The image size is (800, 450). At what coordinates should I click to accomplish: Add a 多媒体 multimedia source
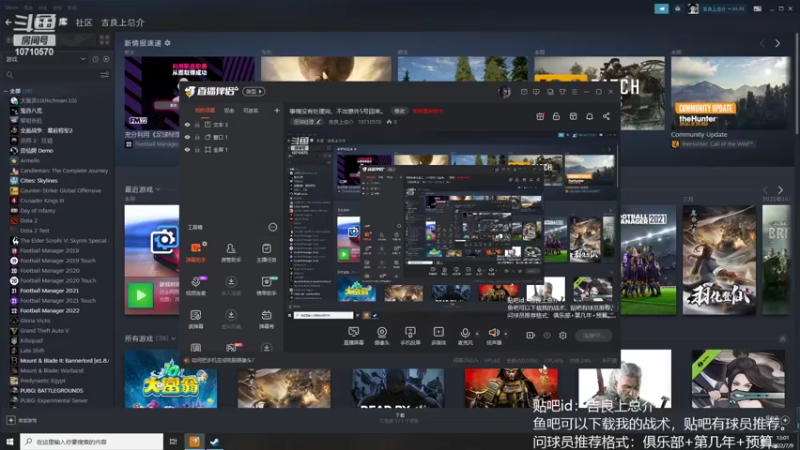click(438, 335)
